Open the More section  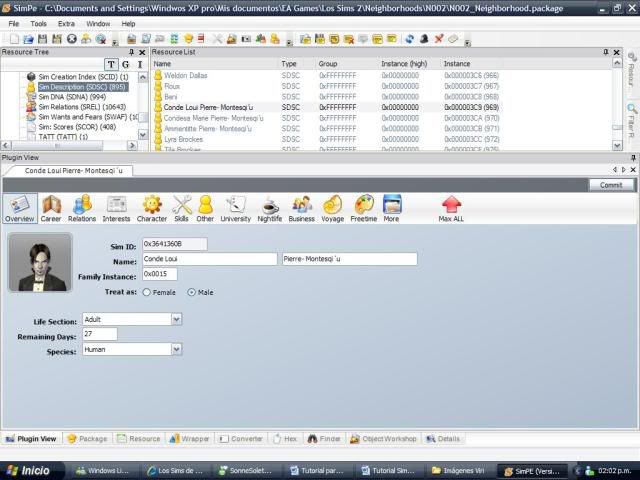pyautogui.click(x=391, y=209)
